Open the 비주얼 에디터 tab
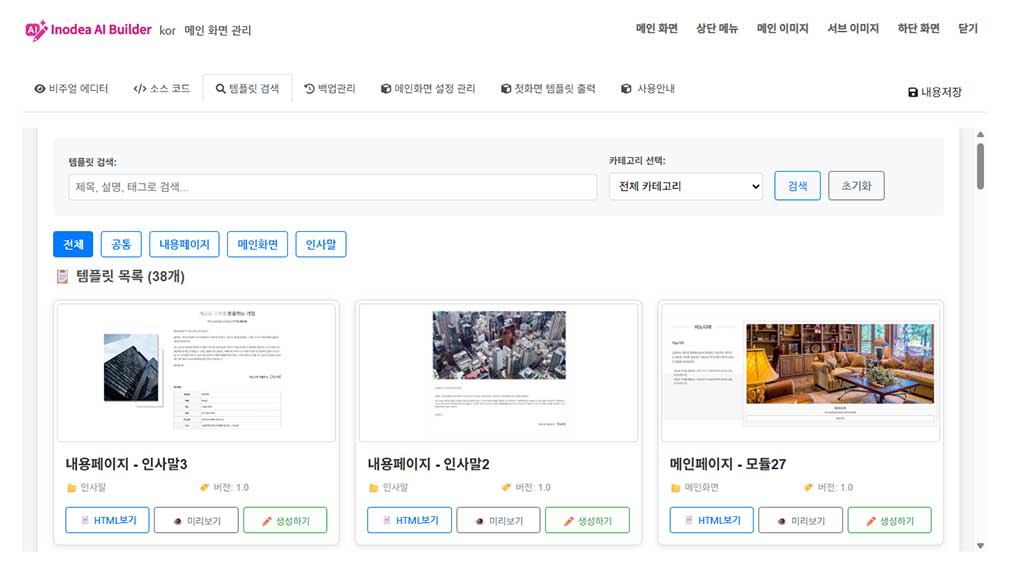The height and width of the screenshot is (567, 1024). pos(71,89)
